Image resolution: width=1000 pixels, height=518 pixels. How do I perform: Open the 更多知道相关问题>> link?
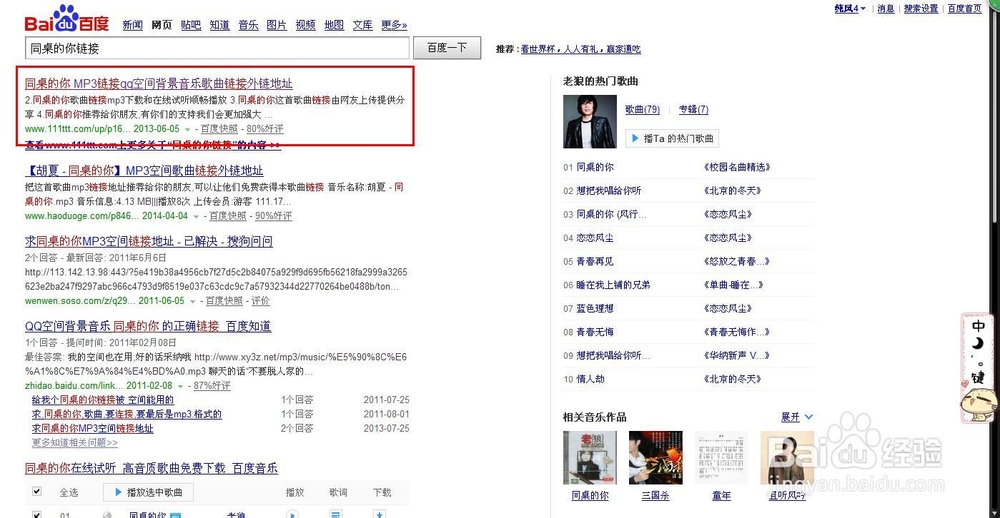coord(75,442)
